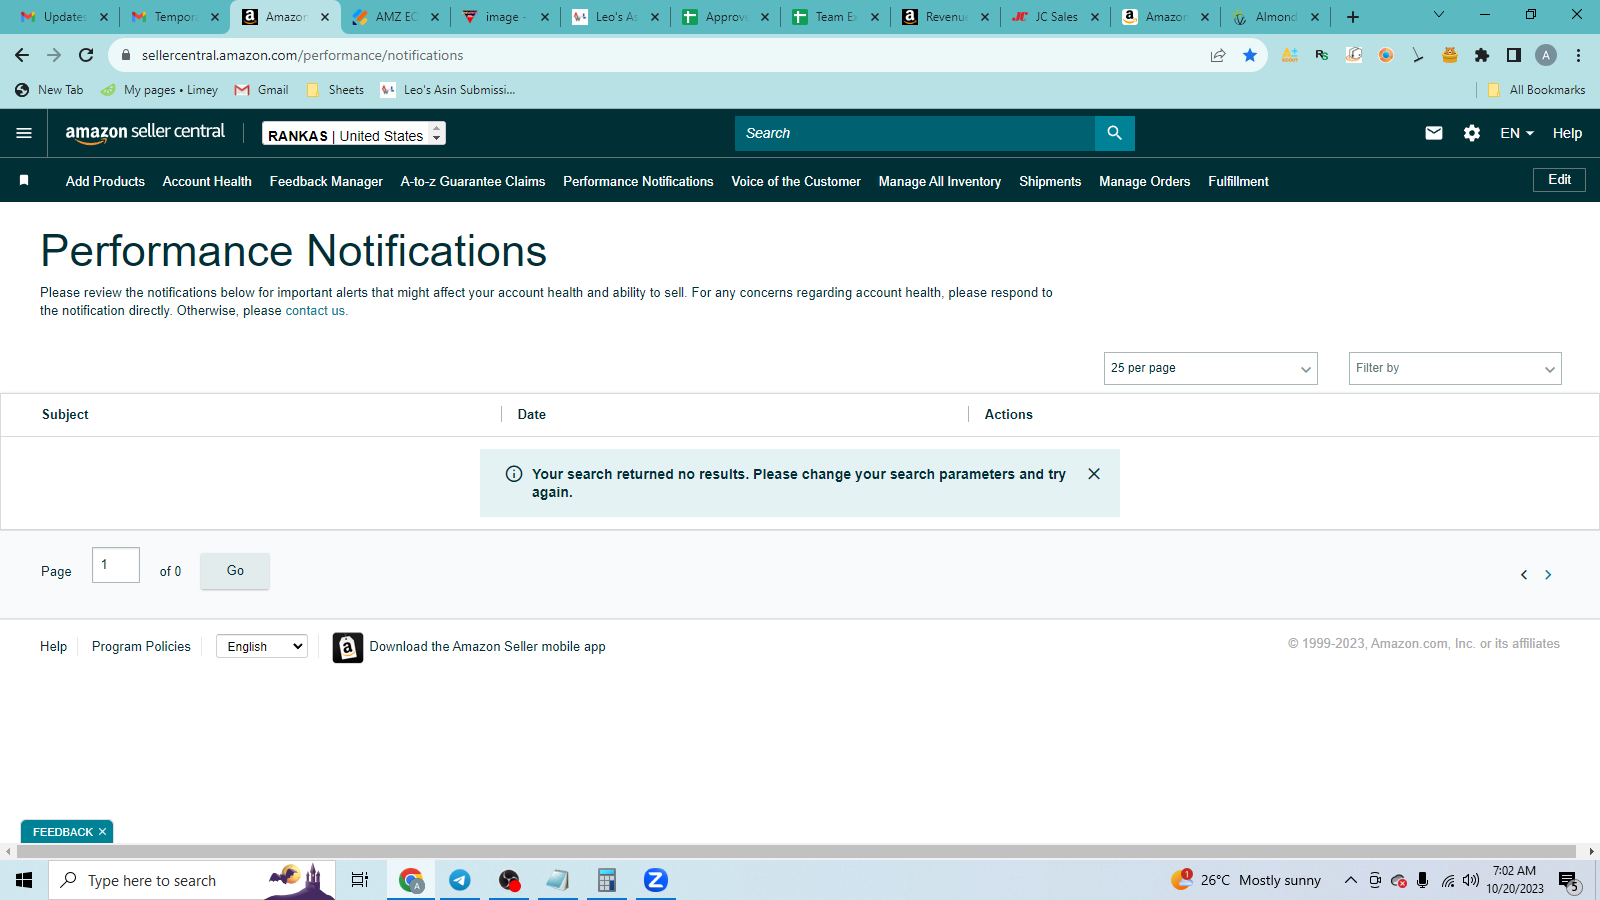Open the messages envelope icon
1600x900 pixels.
[x=1433, y=133]
